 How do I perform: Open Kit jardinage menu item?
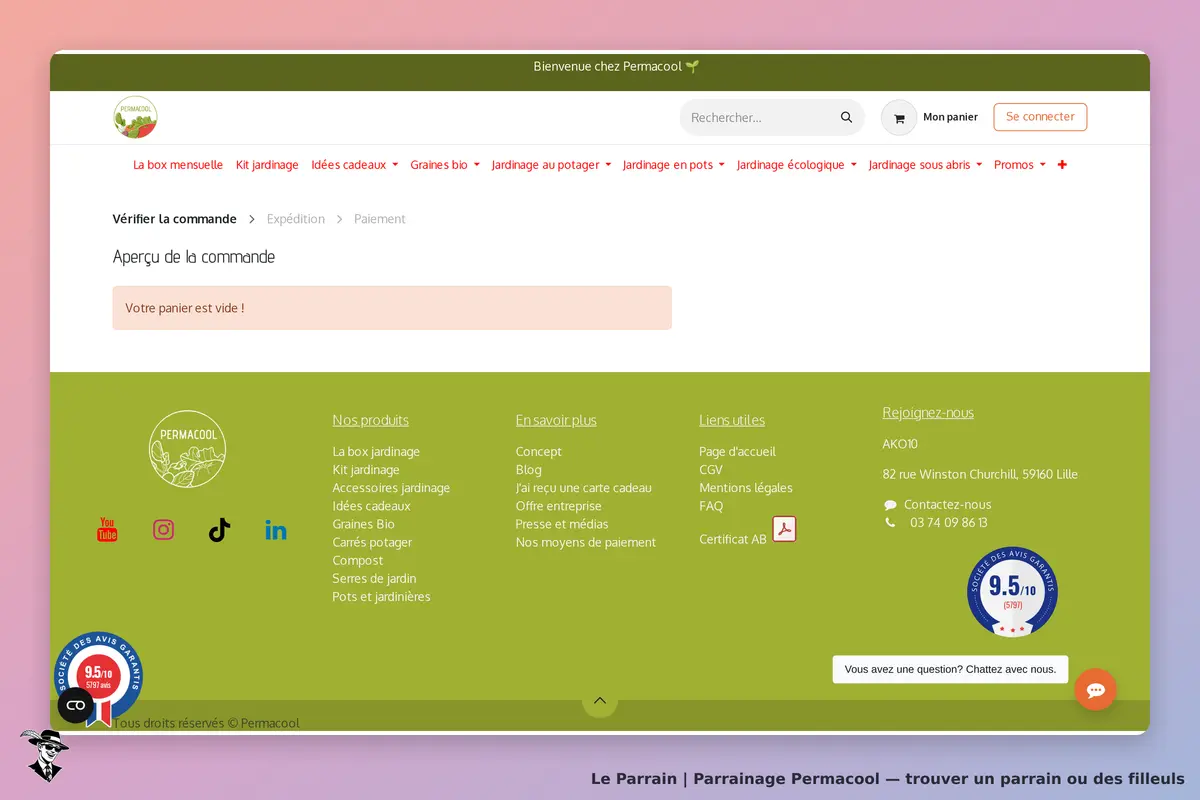coord(267,165)
